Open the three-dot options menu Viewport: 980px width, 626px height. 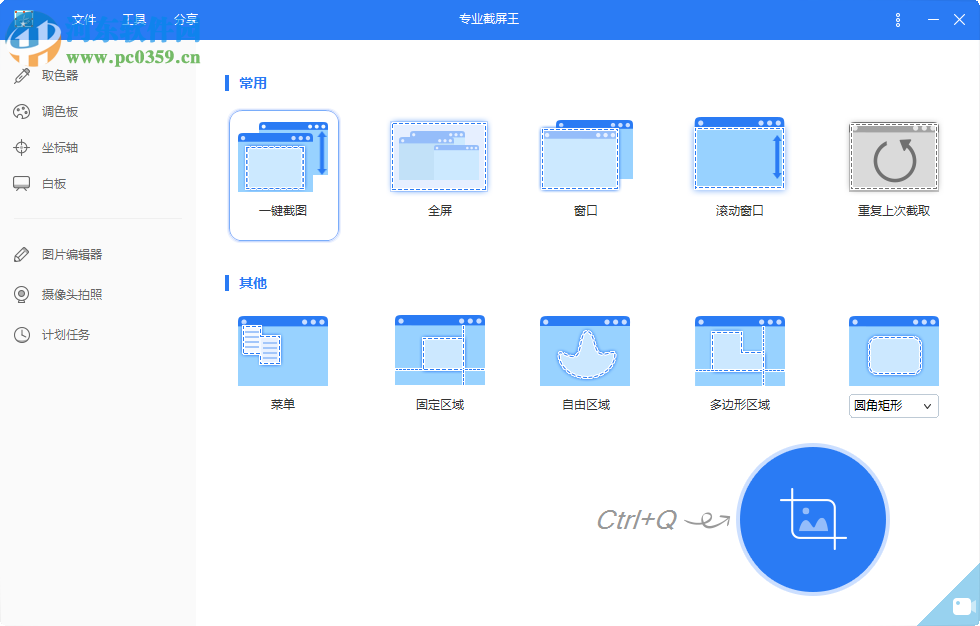897,17
